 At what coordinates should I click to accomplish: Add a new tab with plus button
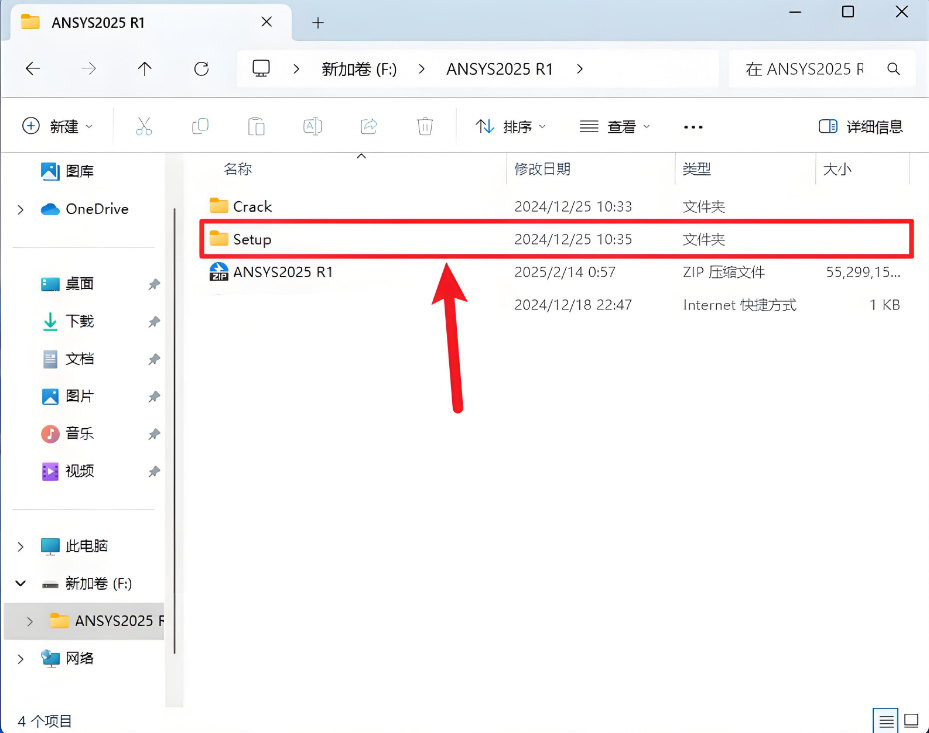(318, 23)
